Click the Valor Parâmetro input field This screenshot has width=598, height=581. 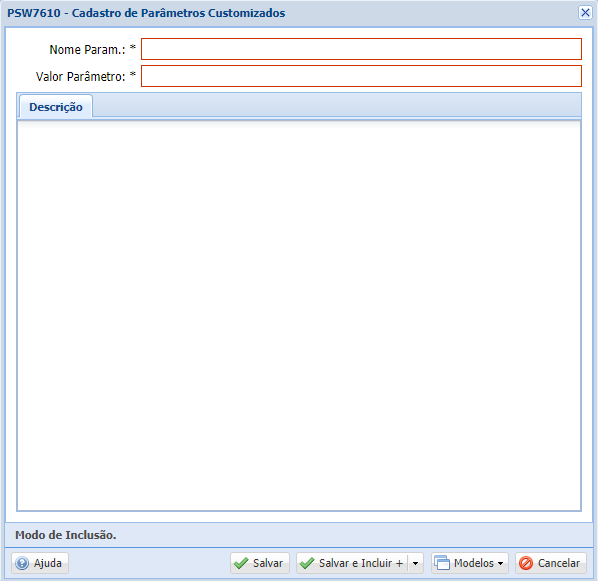(361, 76)
